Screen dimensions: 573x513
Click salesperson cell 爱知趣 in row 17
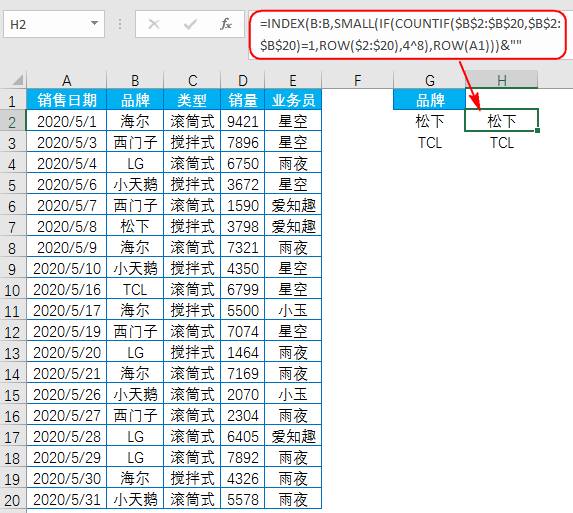(x=293, y=436)
